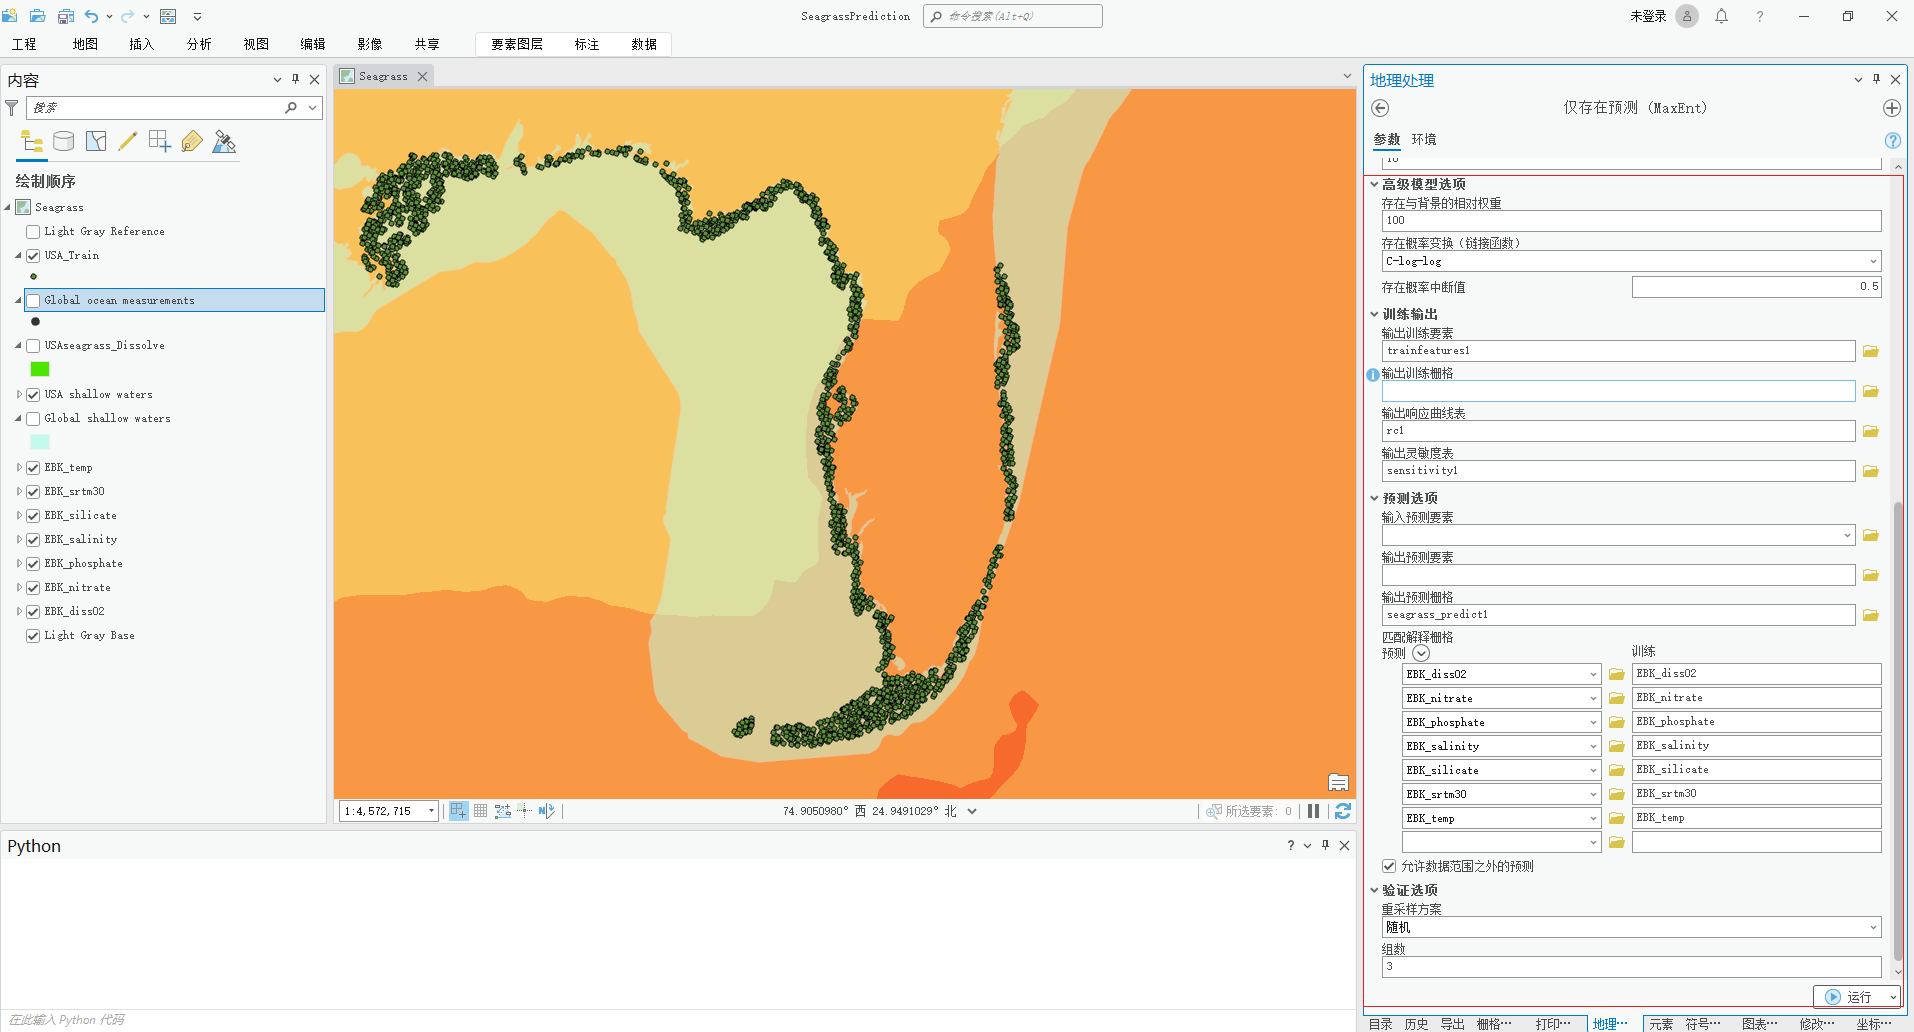Open the 存在概率变换 link function dropdown

coord(1872,260)
